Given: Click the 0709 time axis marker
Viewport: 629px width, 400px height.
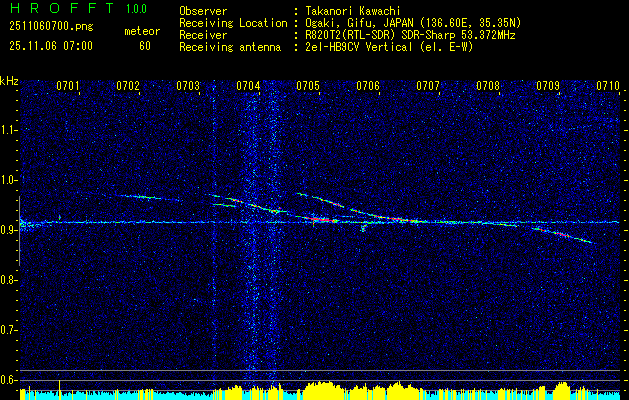Looking at the screenshot, I should tap(548, 86).
